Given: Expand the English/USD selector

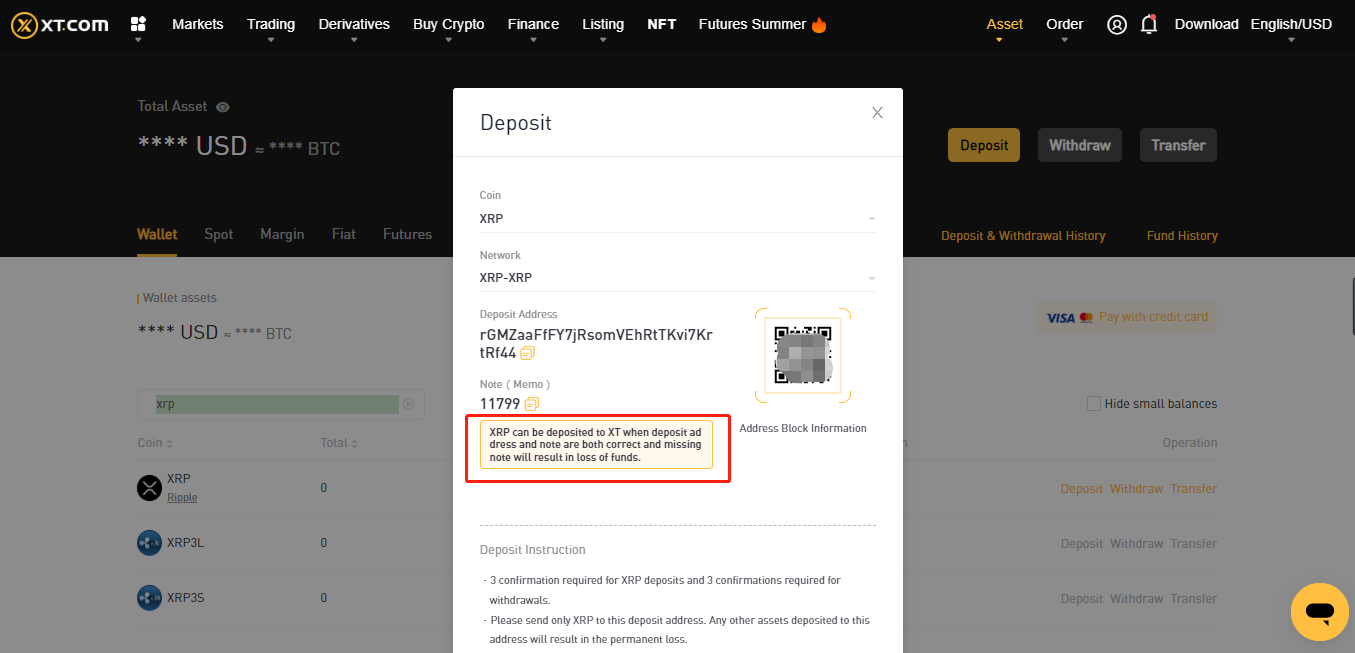Looking at the screenshot, I should click(x=1290, y=24).
